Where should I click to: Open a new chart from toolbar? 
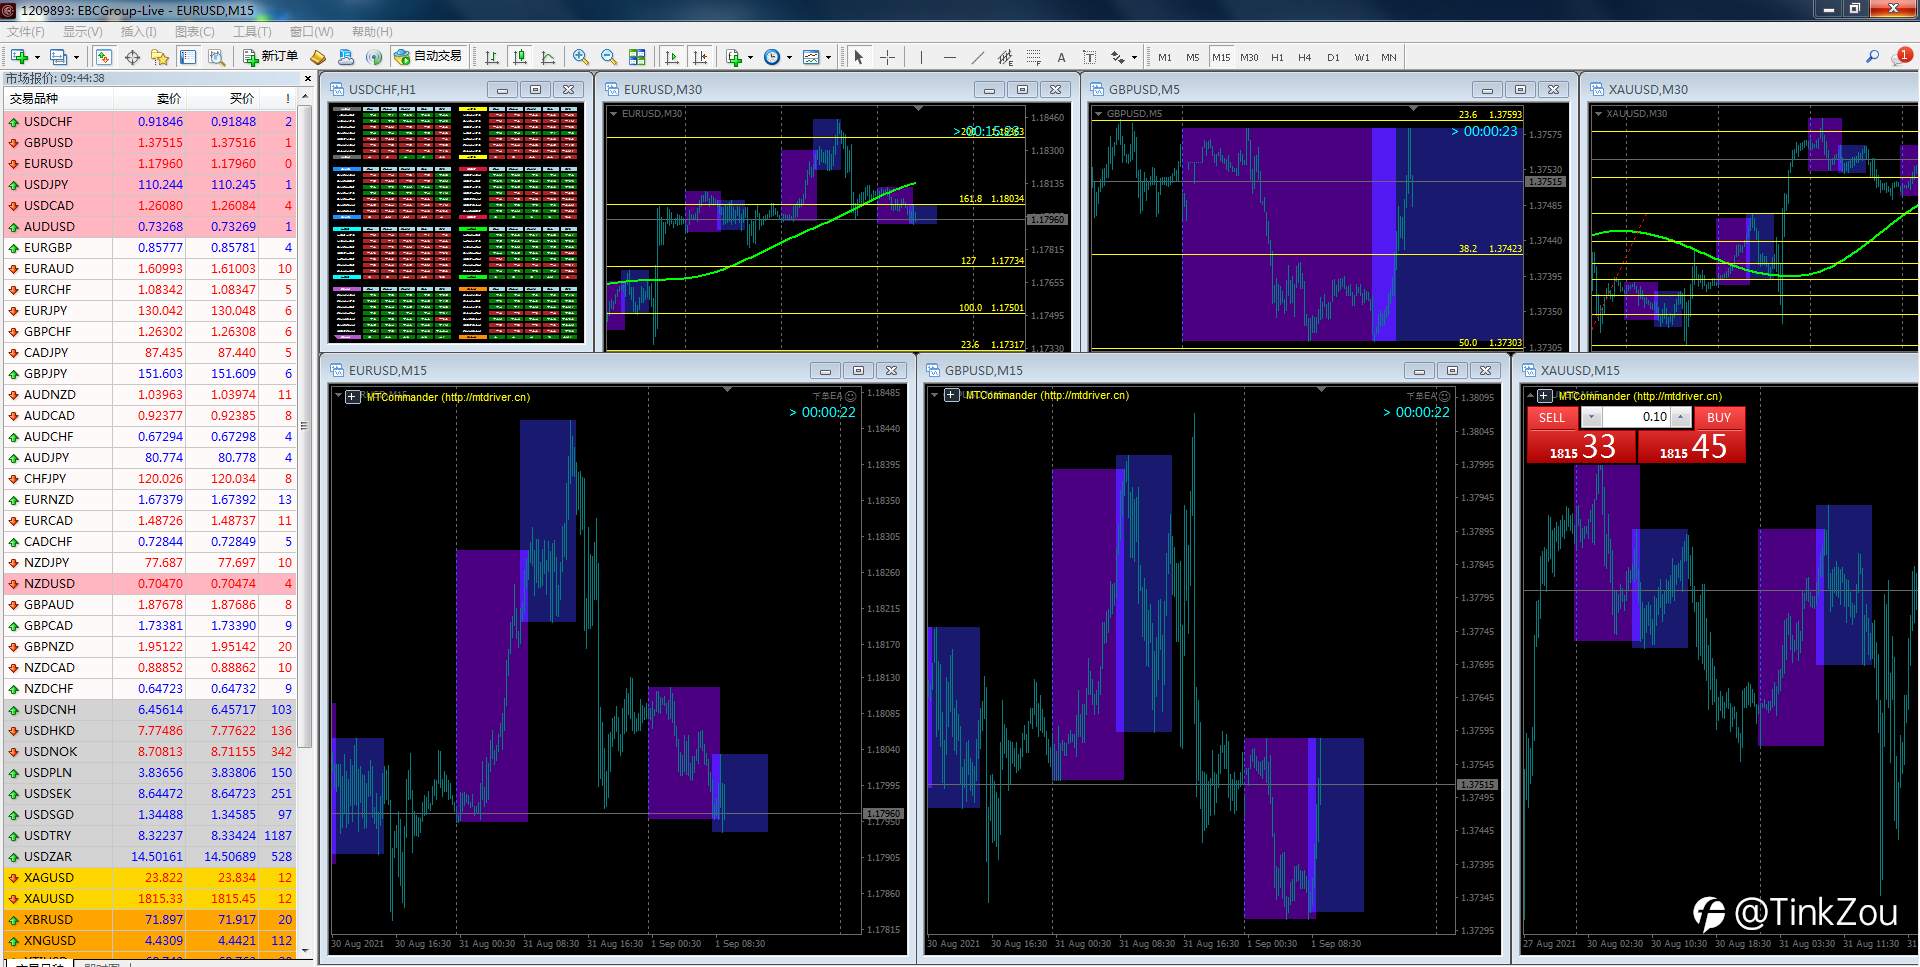coord(19,57)
